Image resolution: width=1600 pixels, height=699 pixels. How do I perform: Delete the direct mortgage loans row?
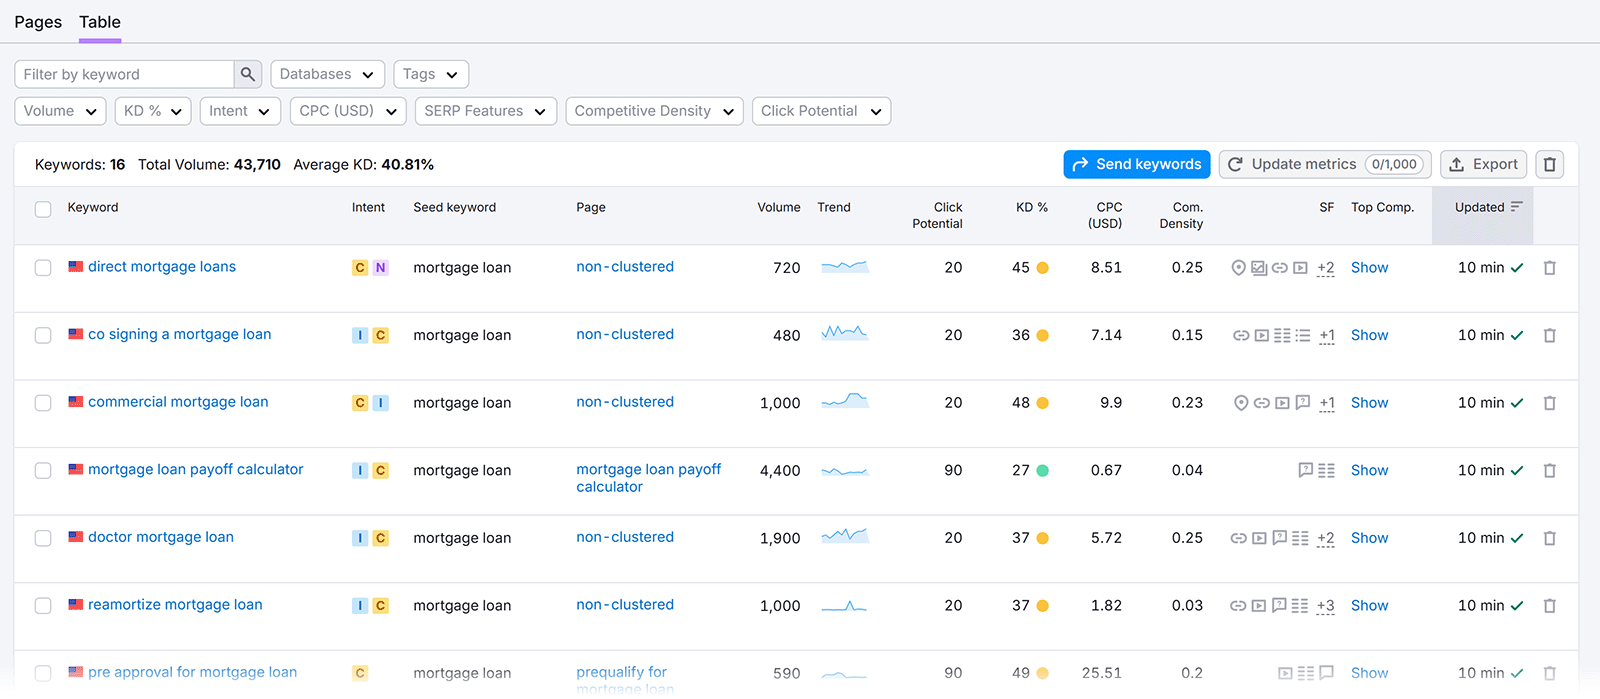(1549, 268)
